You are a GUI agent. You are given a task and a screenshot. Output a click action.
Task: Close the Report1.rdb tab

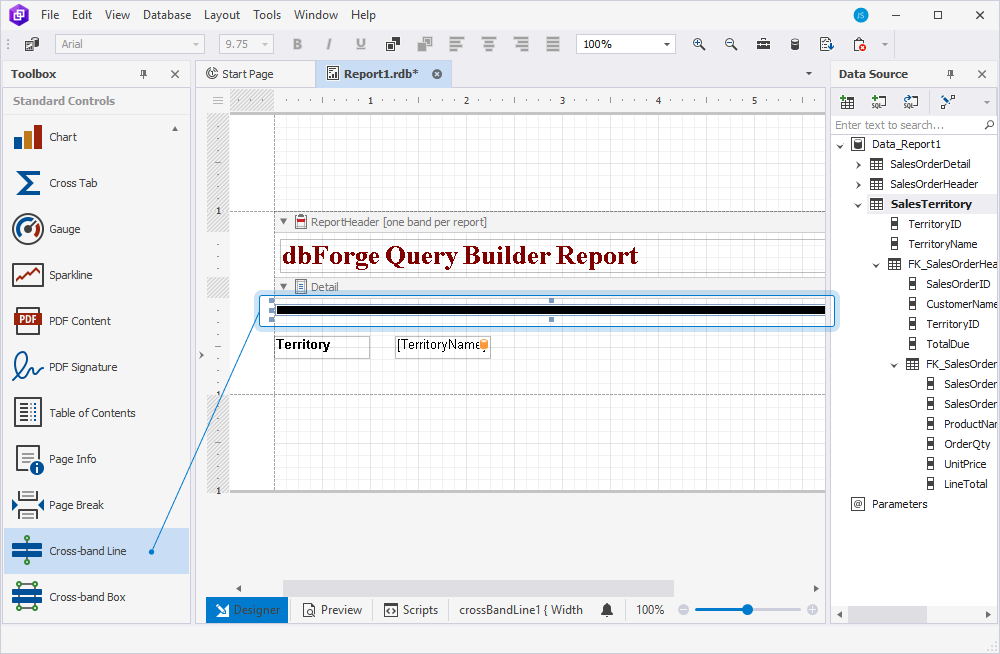coord(437,74)
